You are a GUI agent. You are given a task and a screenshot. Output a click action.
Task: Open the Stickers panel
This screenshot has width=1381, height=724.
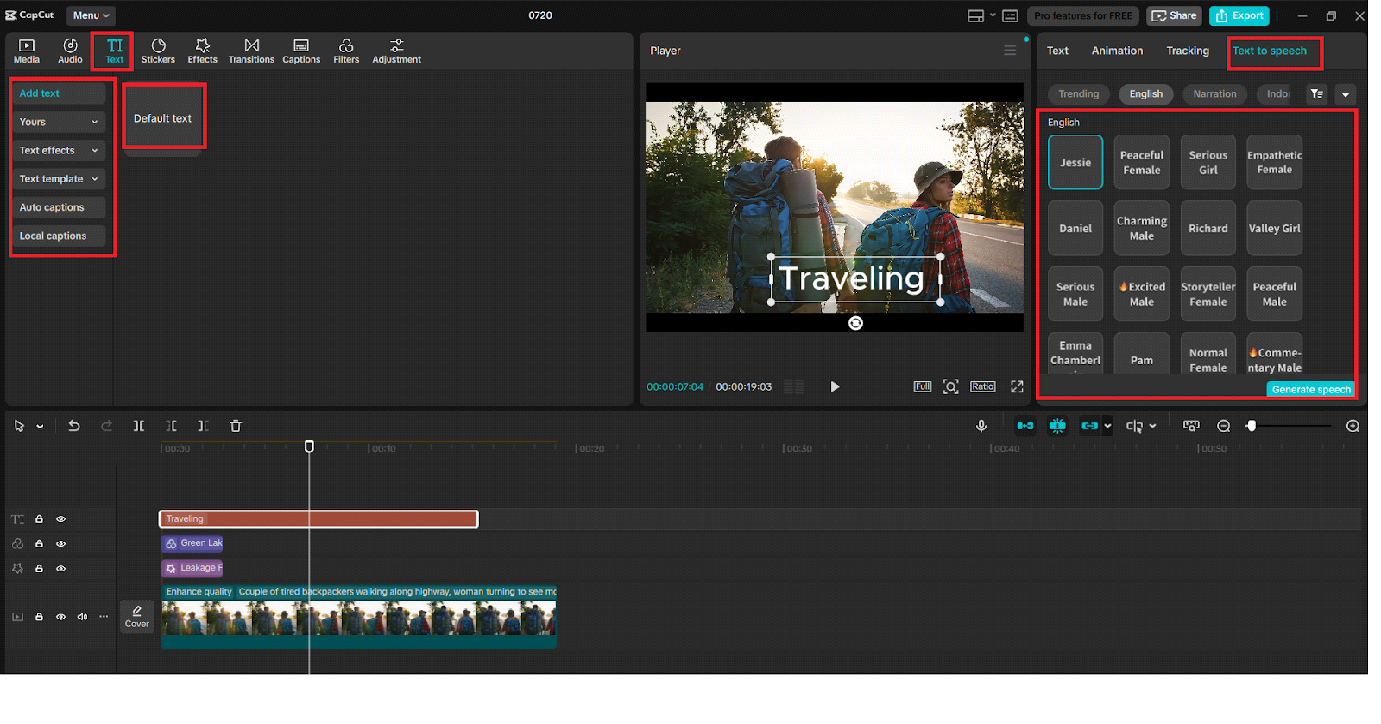(x=158, y=51)
